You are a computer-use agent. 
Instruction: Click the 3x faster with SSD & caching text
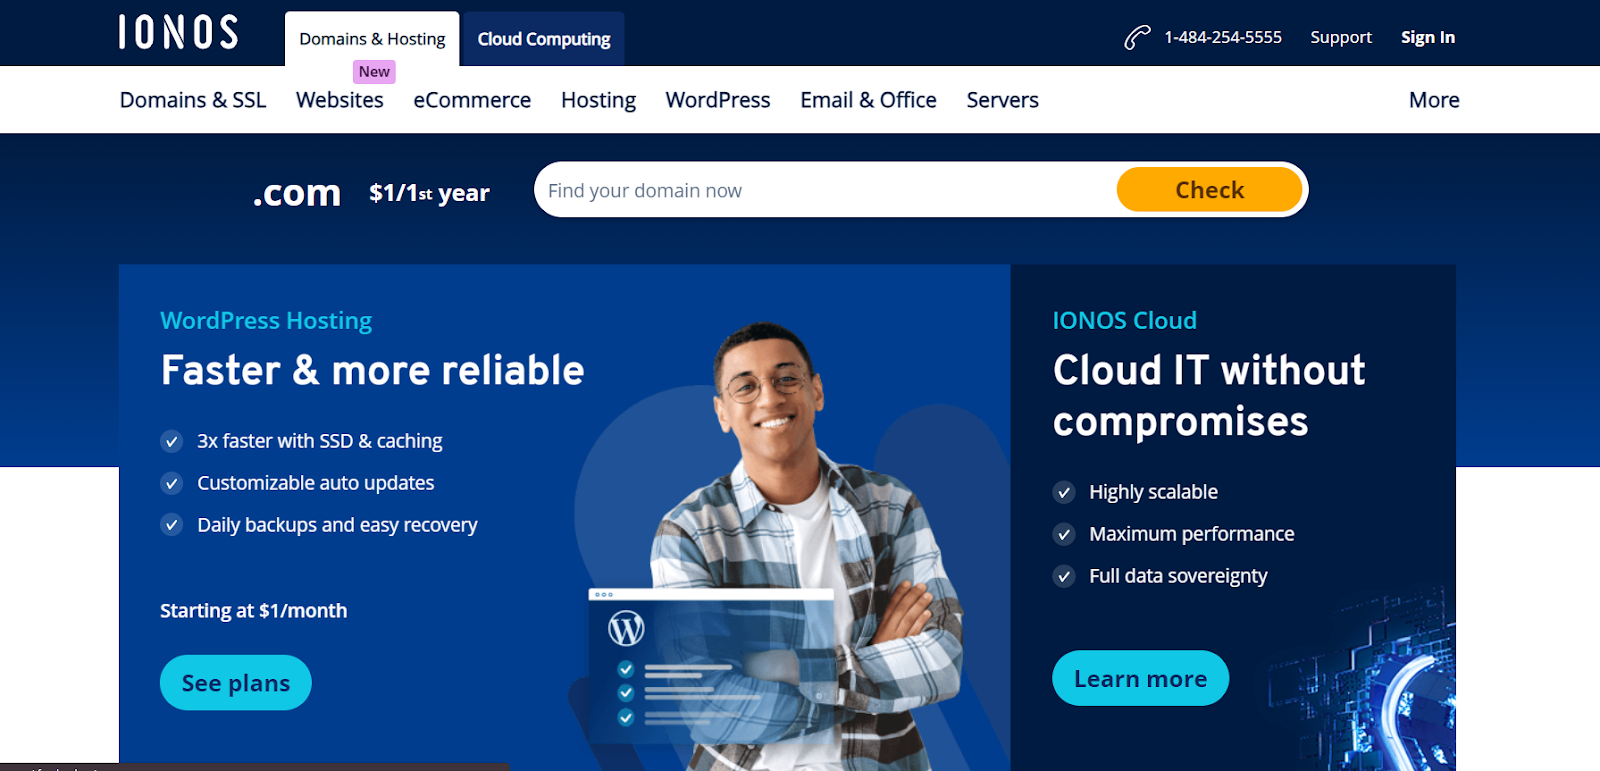pyautogui.click(x=319, y=441)
